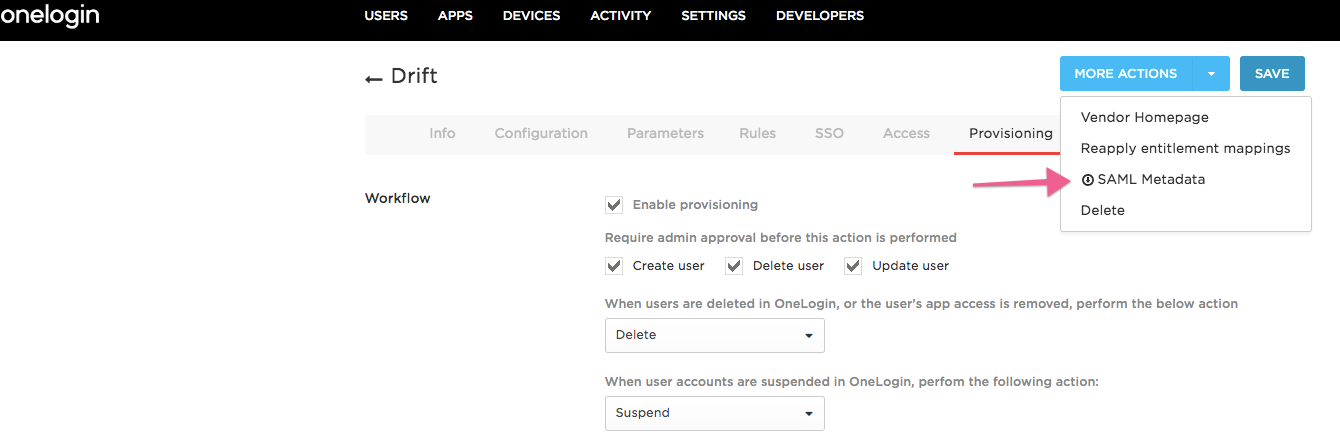Viewport: 1340px width, 443px height.
Task: Click the Workflow section label
Action: tap(398, 198)
